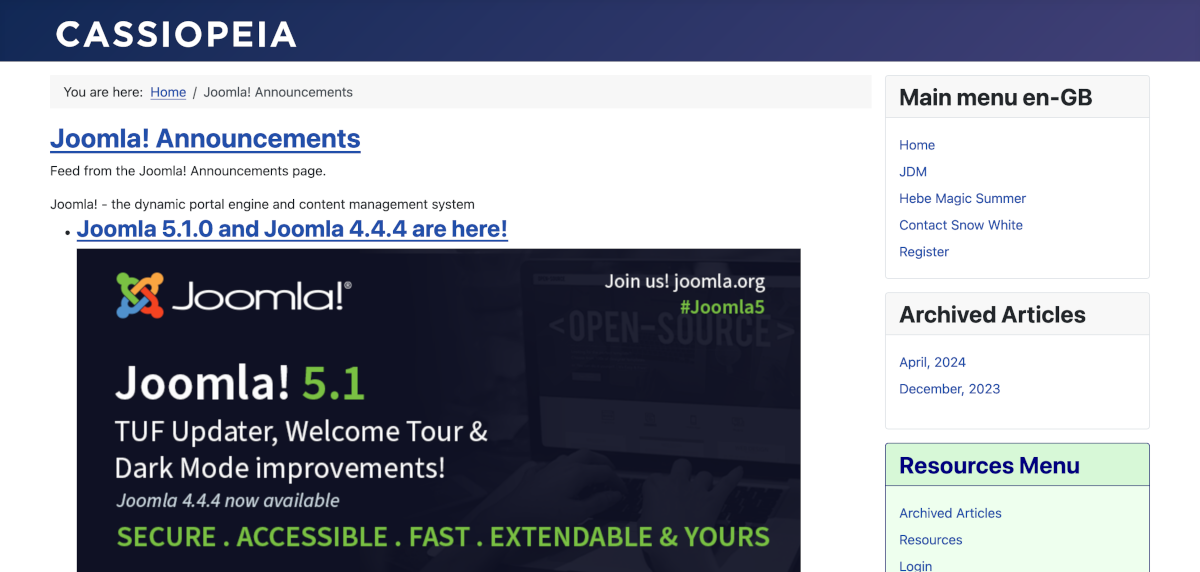1200x572 pixels.
Task: Click the Joomla! logo in banner
Action: (x=233, y=295)
